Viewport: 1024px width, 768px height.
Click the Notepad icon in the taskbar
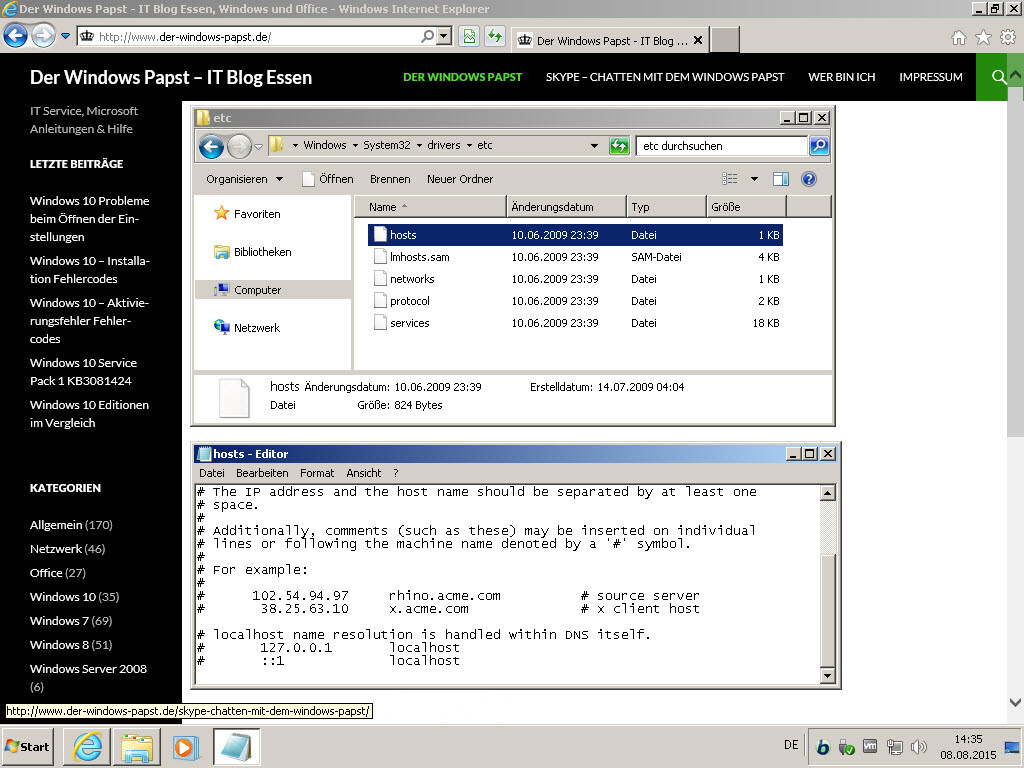point(236,747)
